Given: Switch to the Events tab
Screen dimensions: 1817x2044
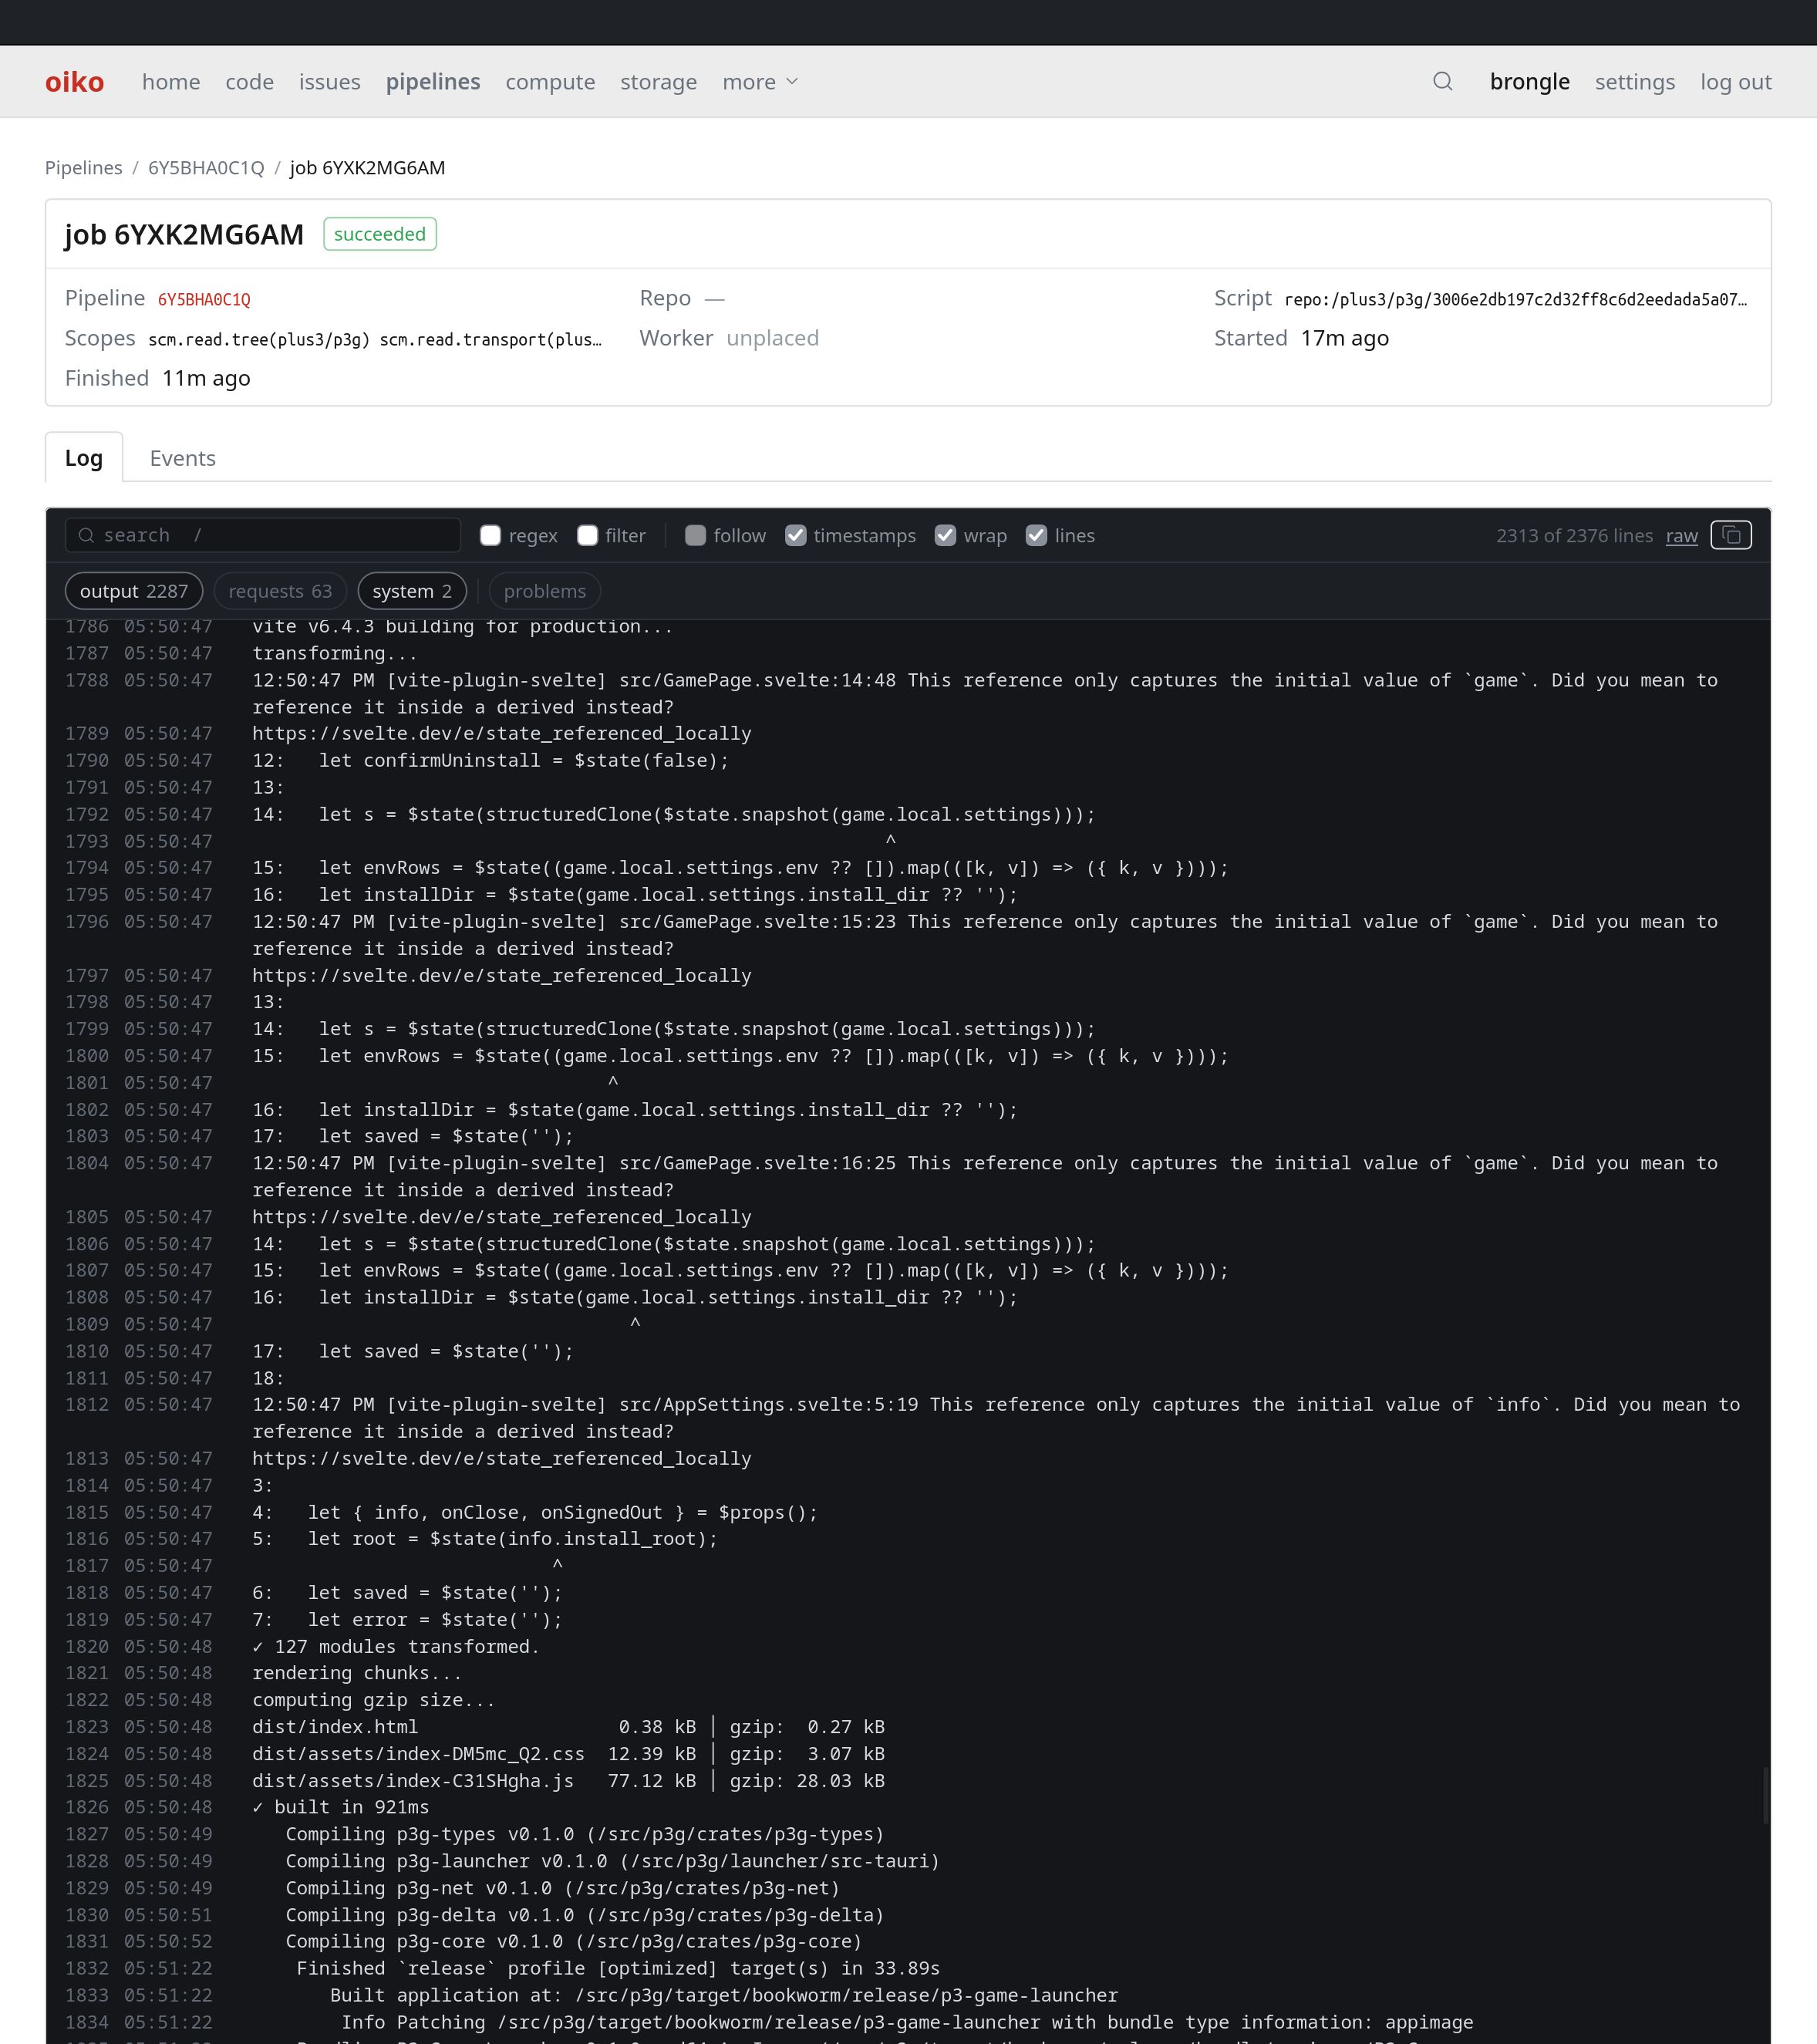Looking at the screenshot, I should (x=183, y=458).
